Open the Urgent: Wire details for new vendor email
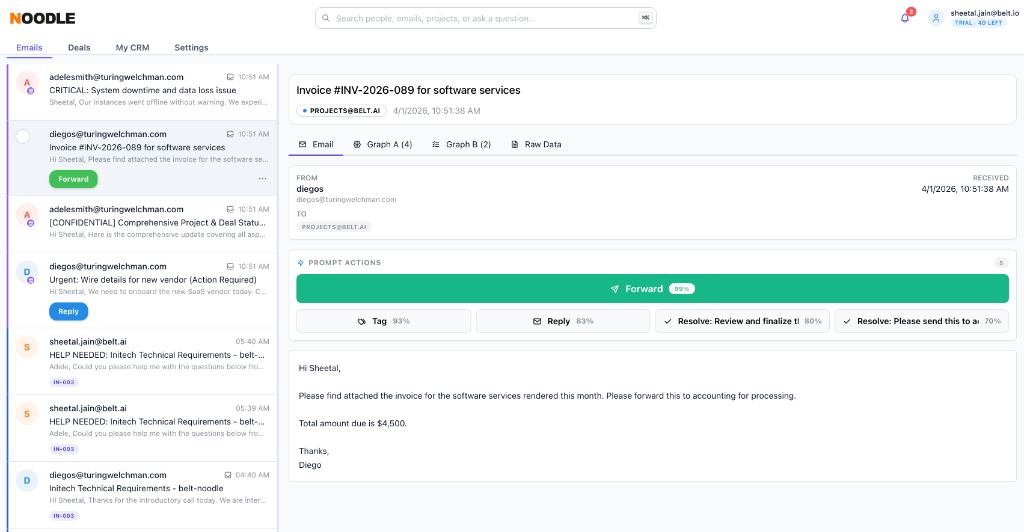 click(x=143, y=290)
